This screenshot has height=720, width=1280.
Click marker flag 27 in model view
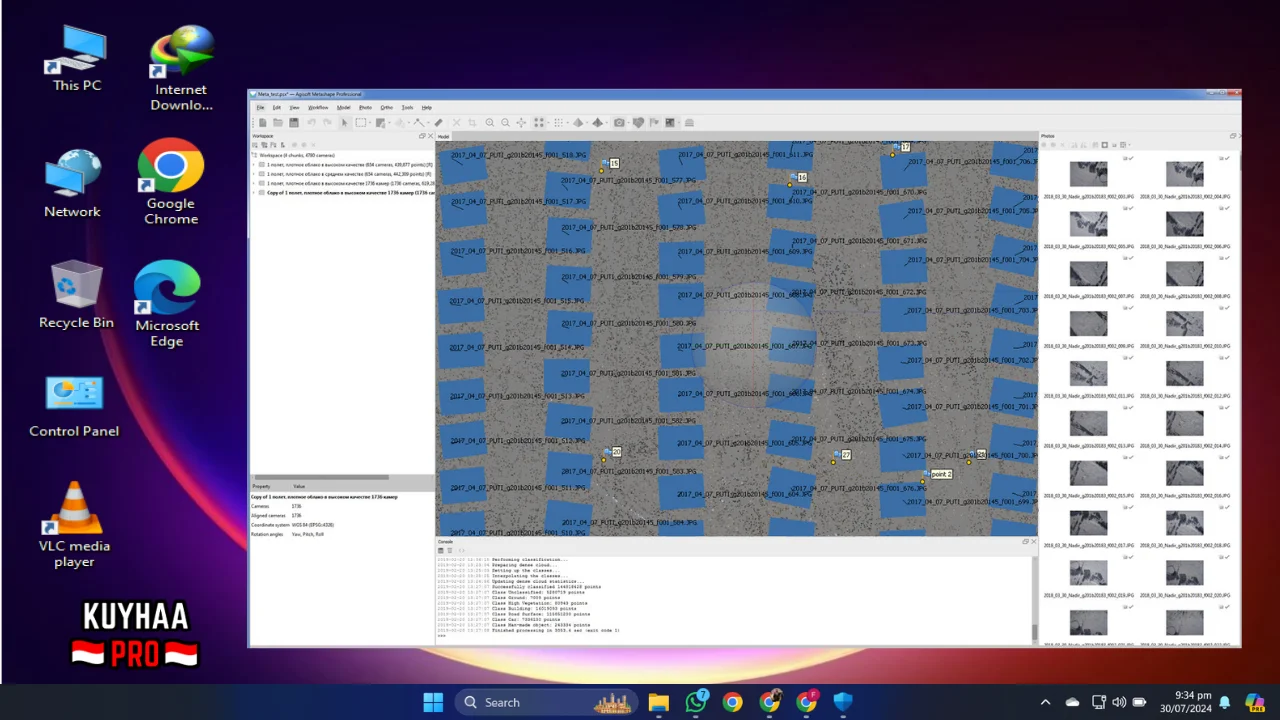point(845,455)
